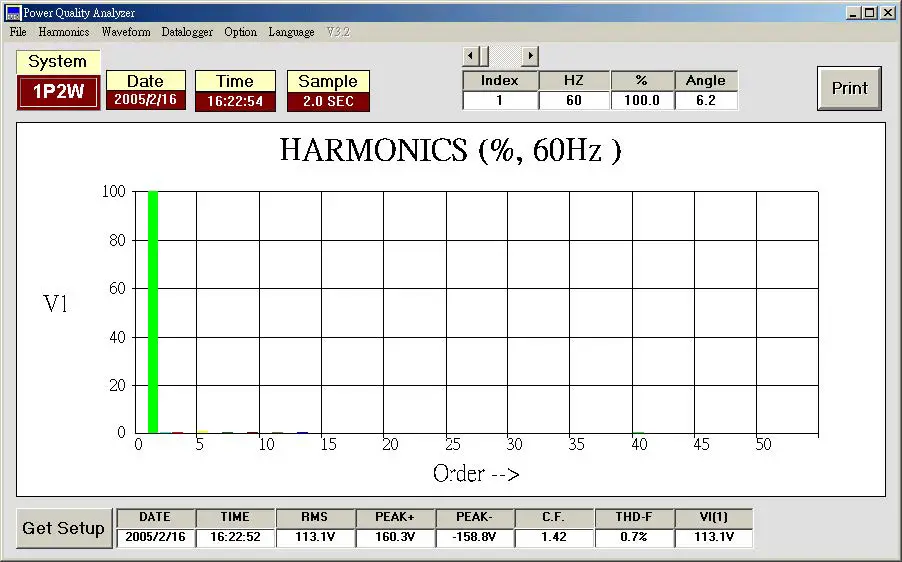This screenshot has width=902, height=562.
Task: Click the Order --> axis label
Action: pos(476,473)
